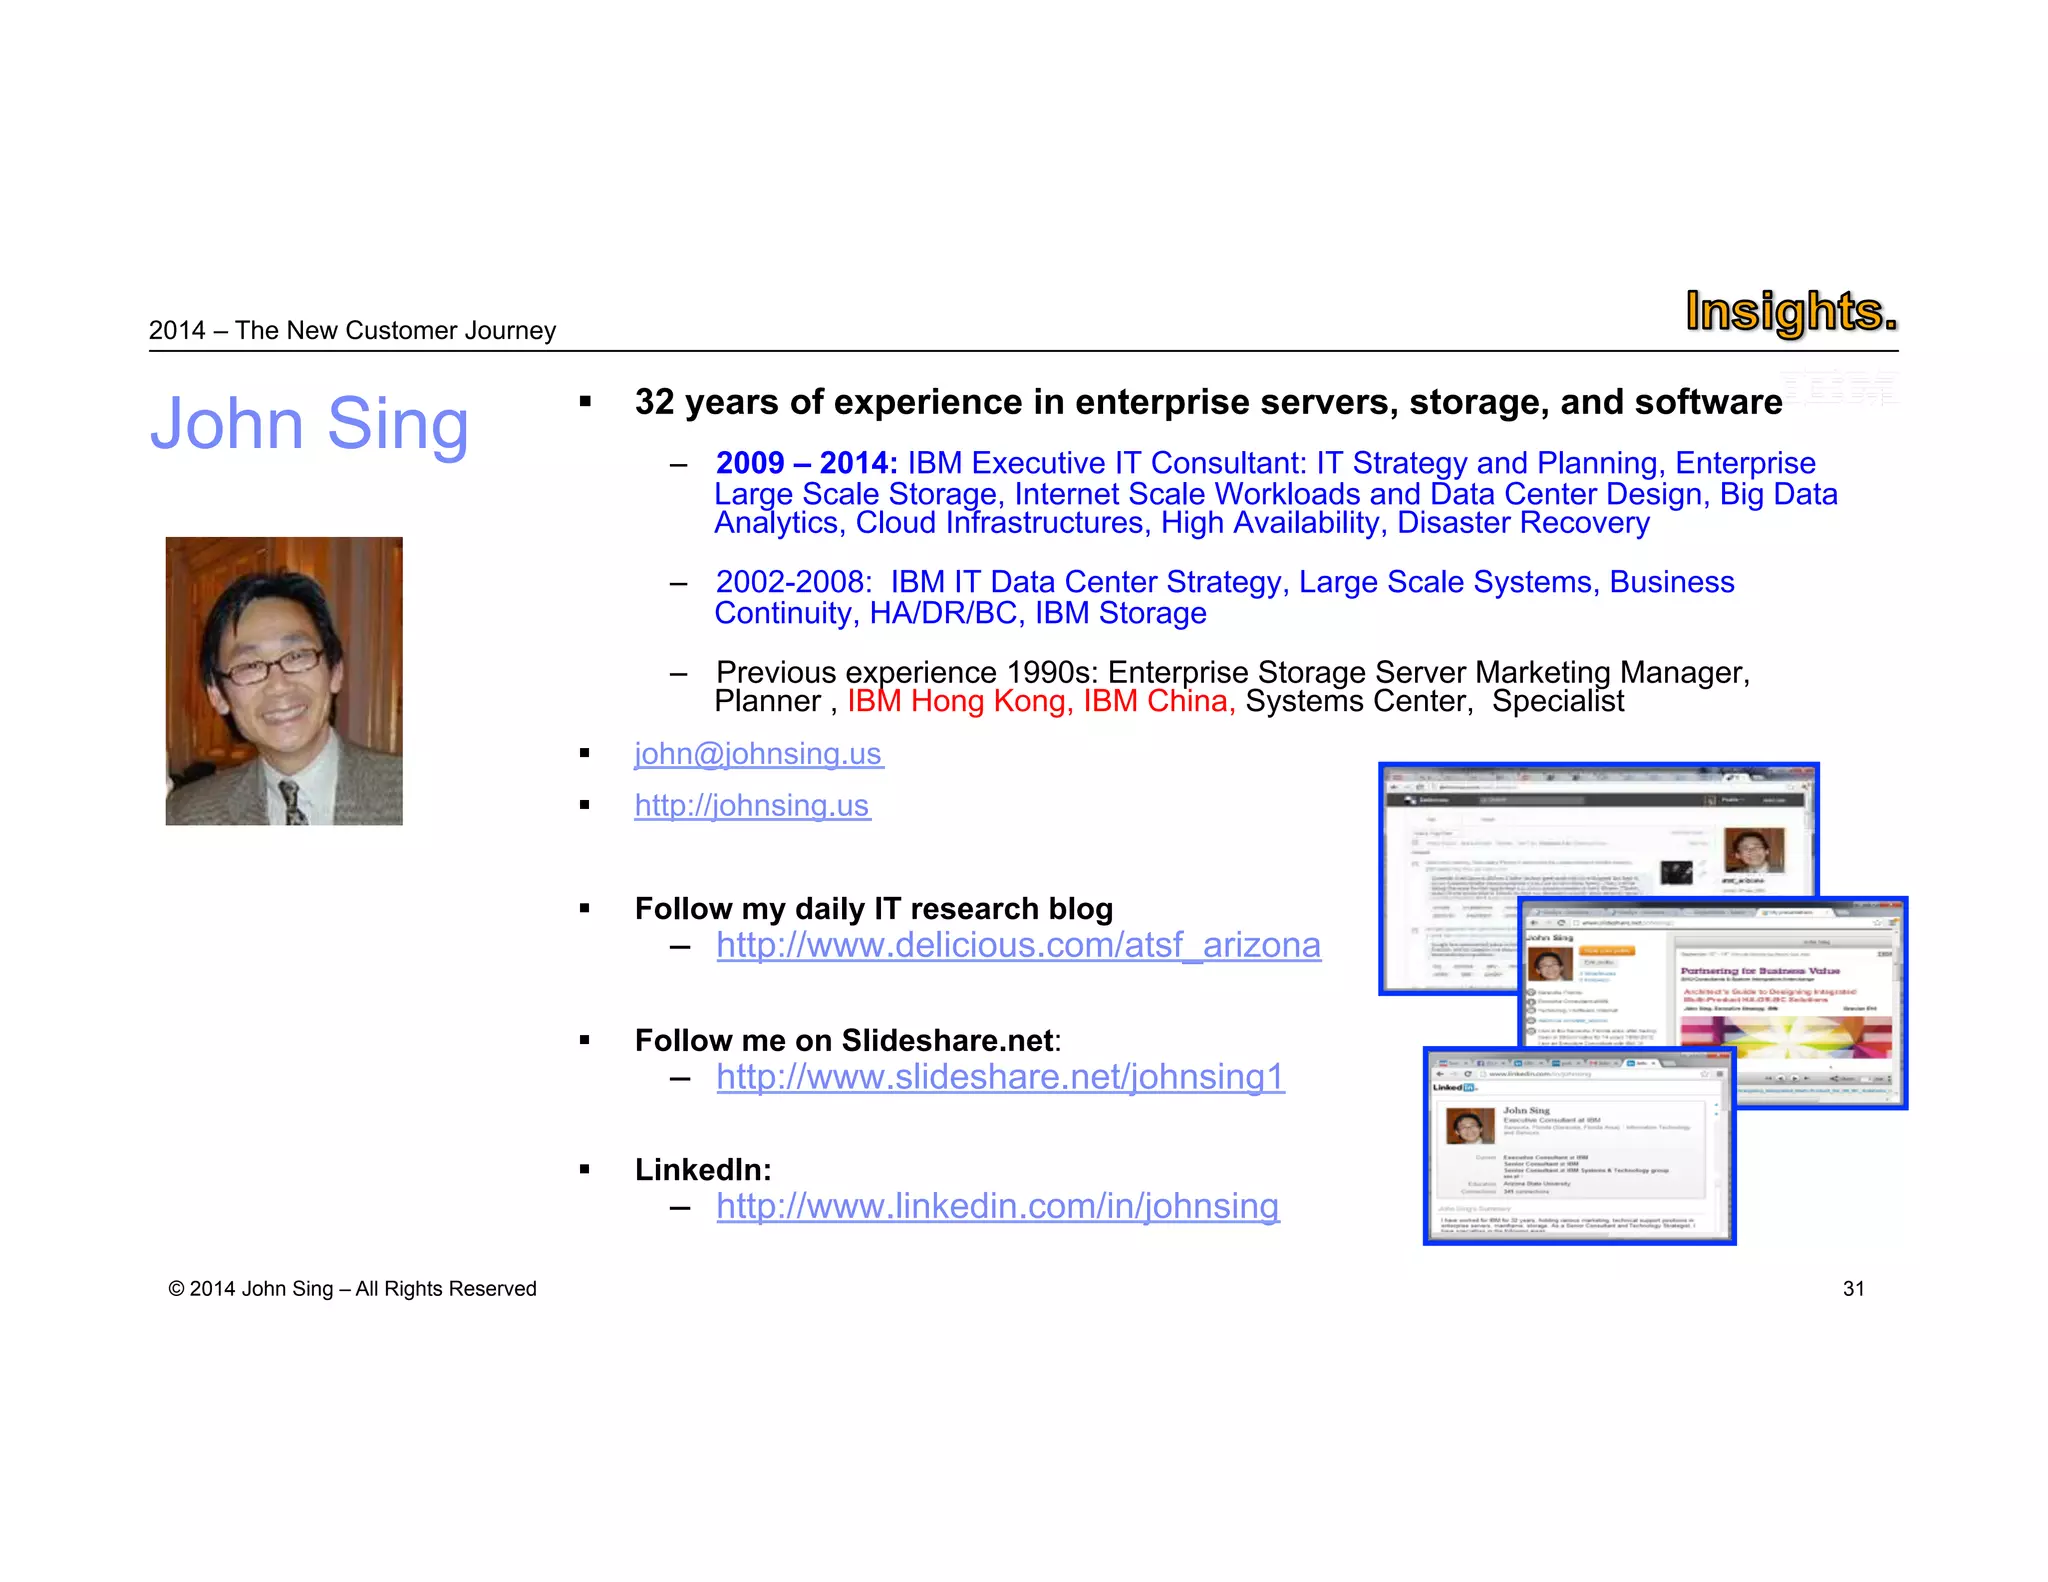This screenshot has height=1582, width=2048.
Task: Click the page number 31
Action: 1854,1289
